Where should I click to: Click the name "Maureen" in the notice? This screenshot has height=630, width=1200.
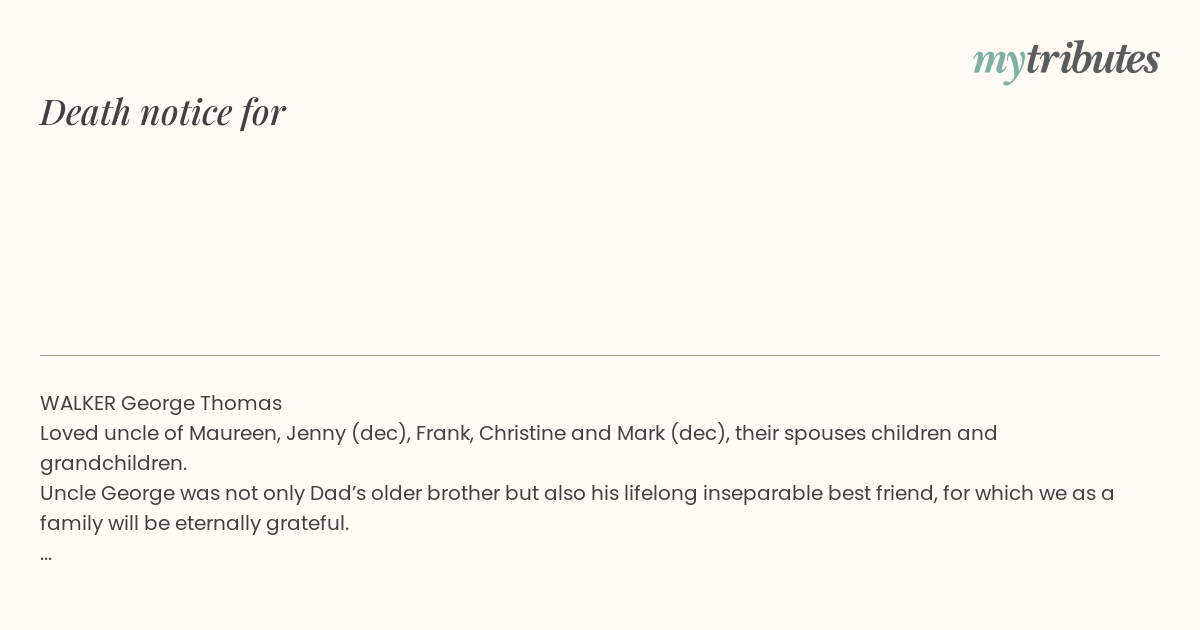coord(233,433)
